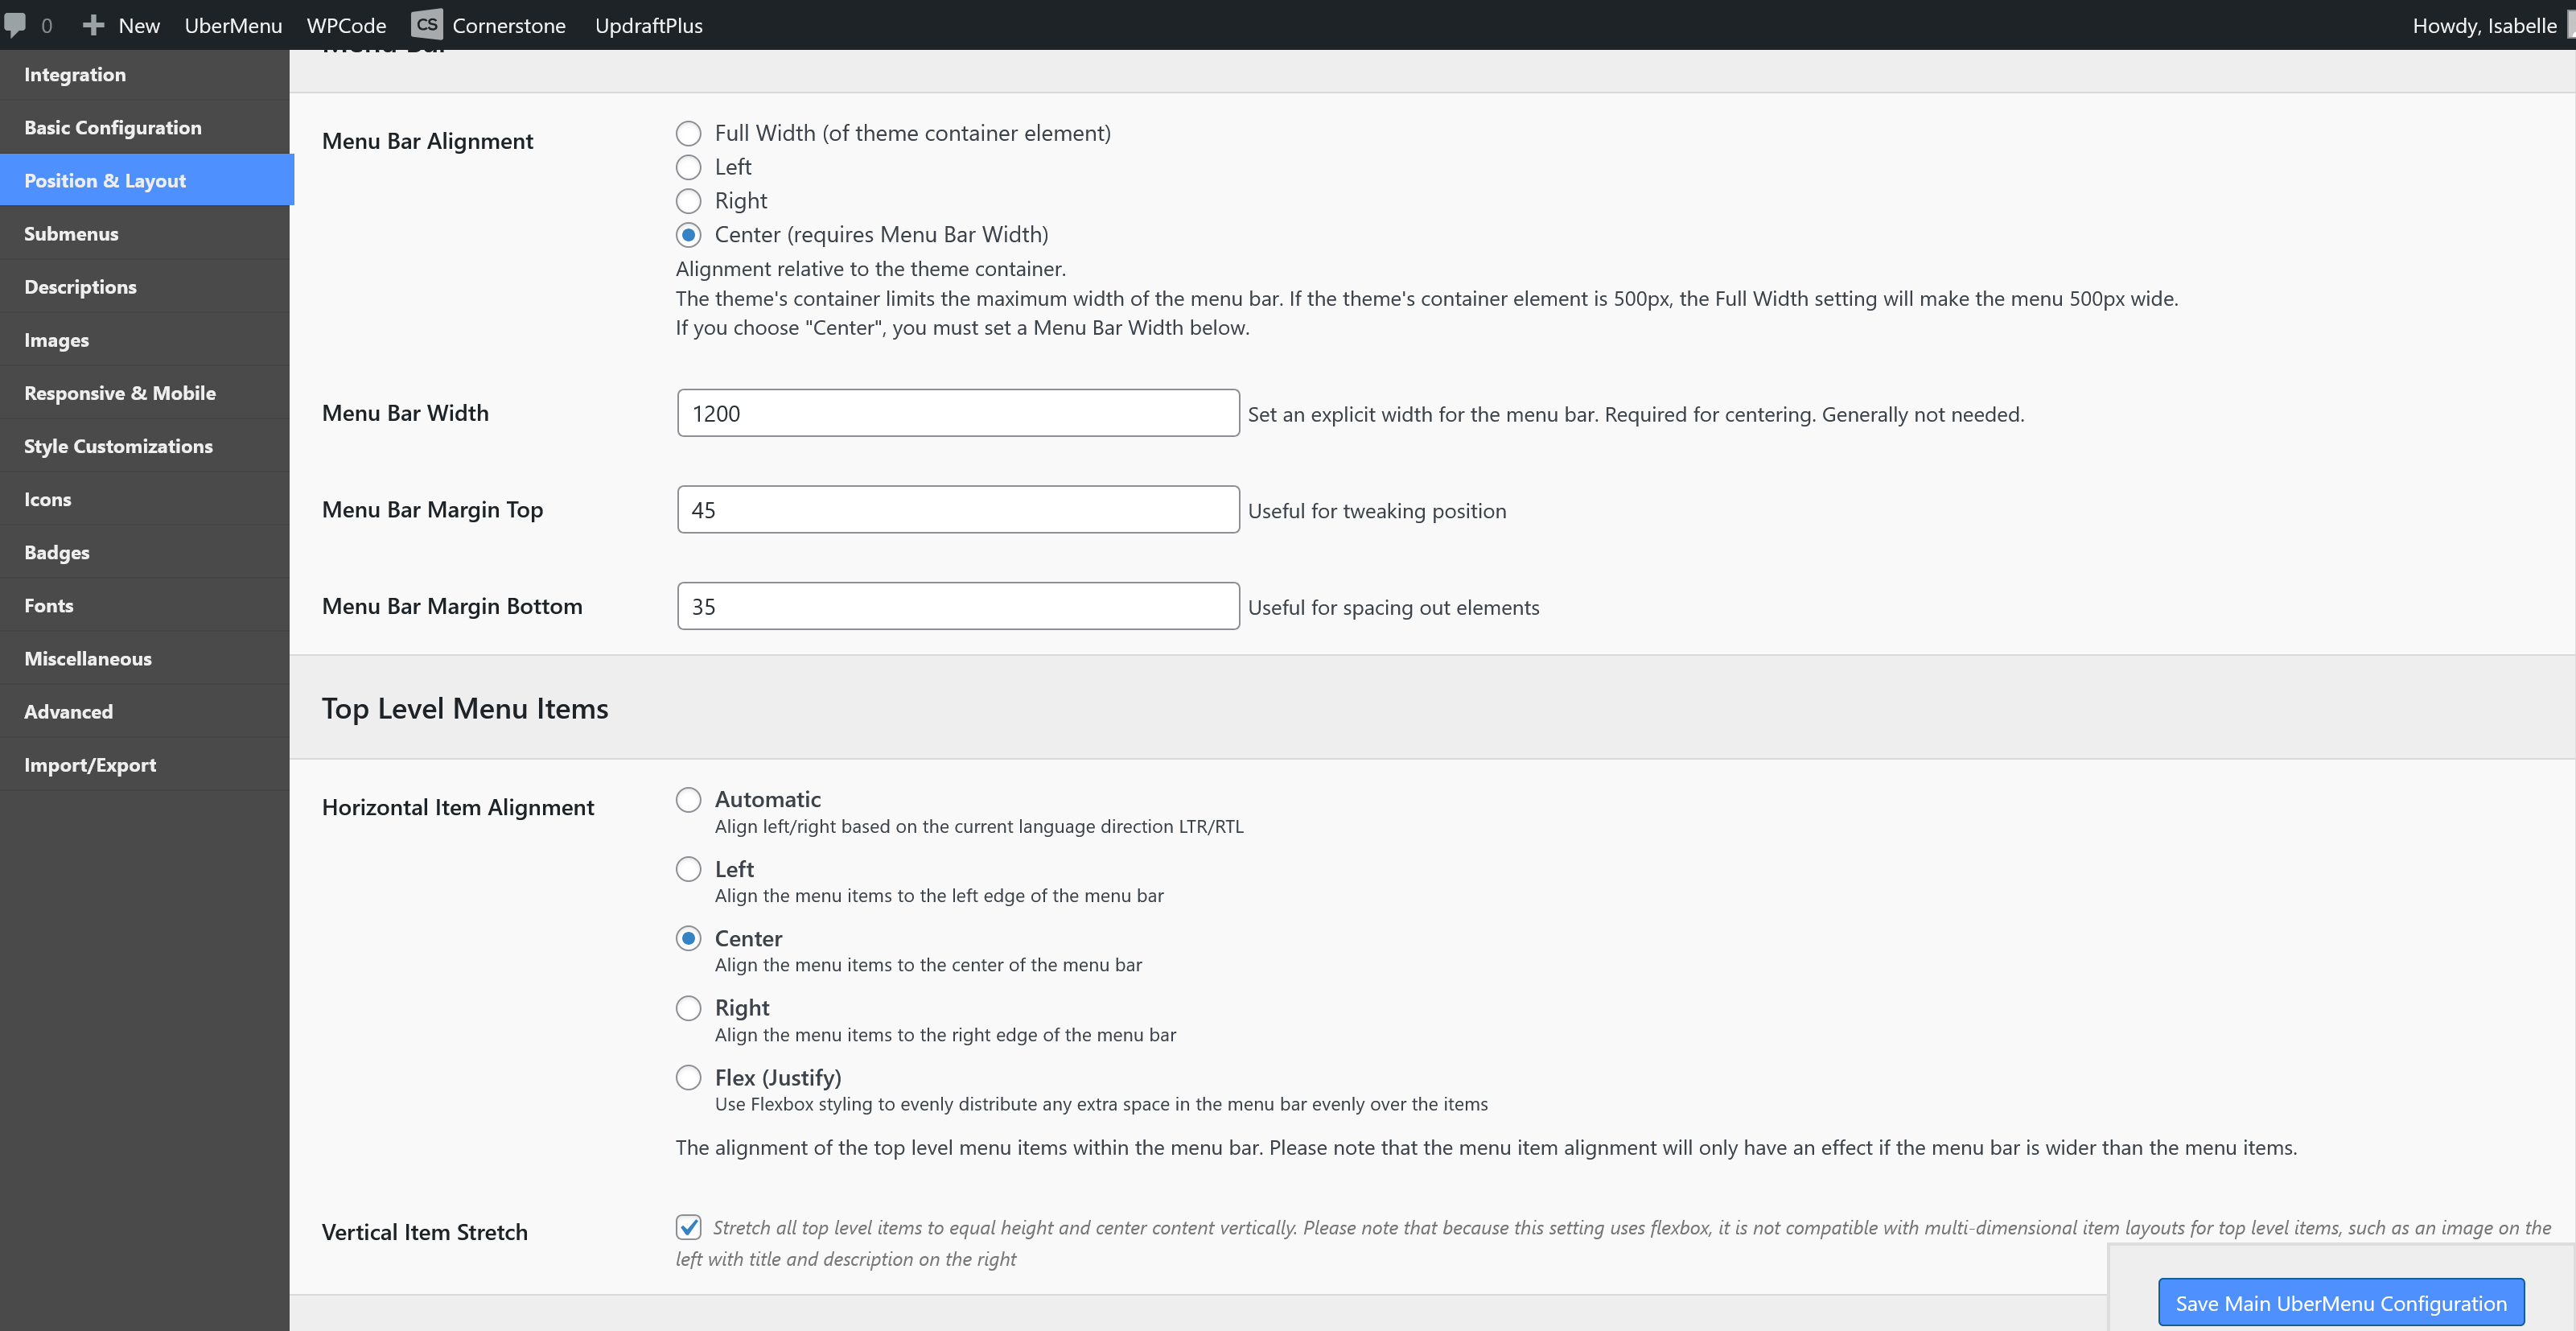The height and width of the screenshot is (1331, 2576).
Task: Open the Integration settings tab
Action: point(145,74)
